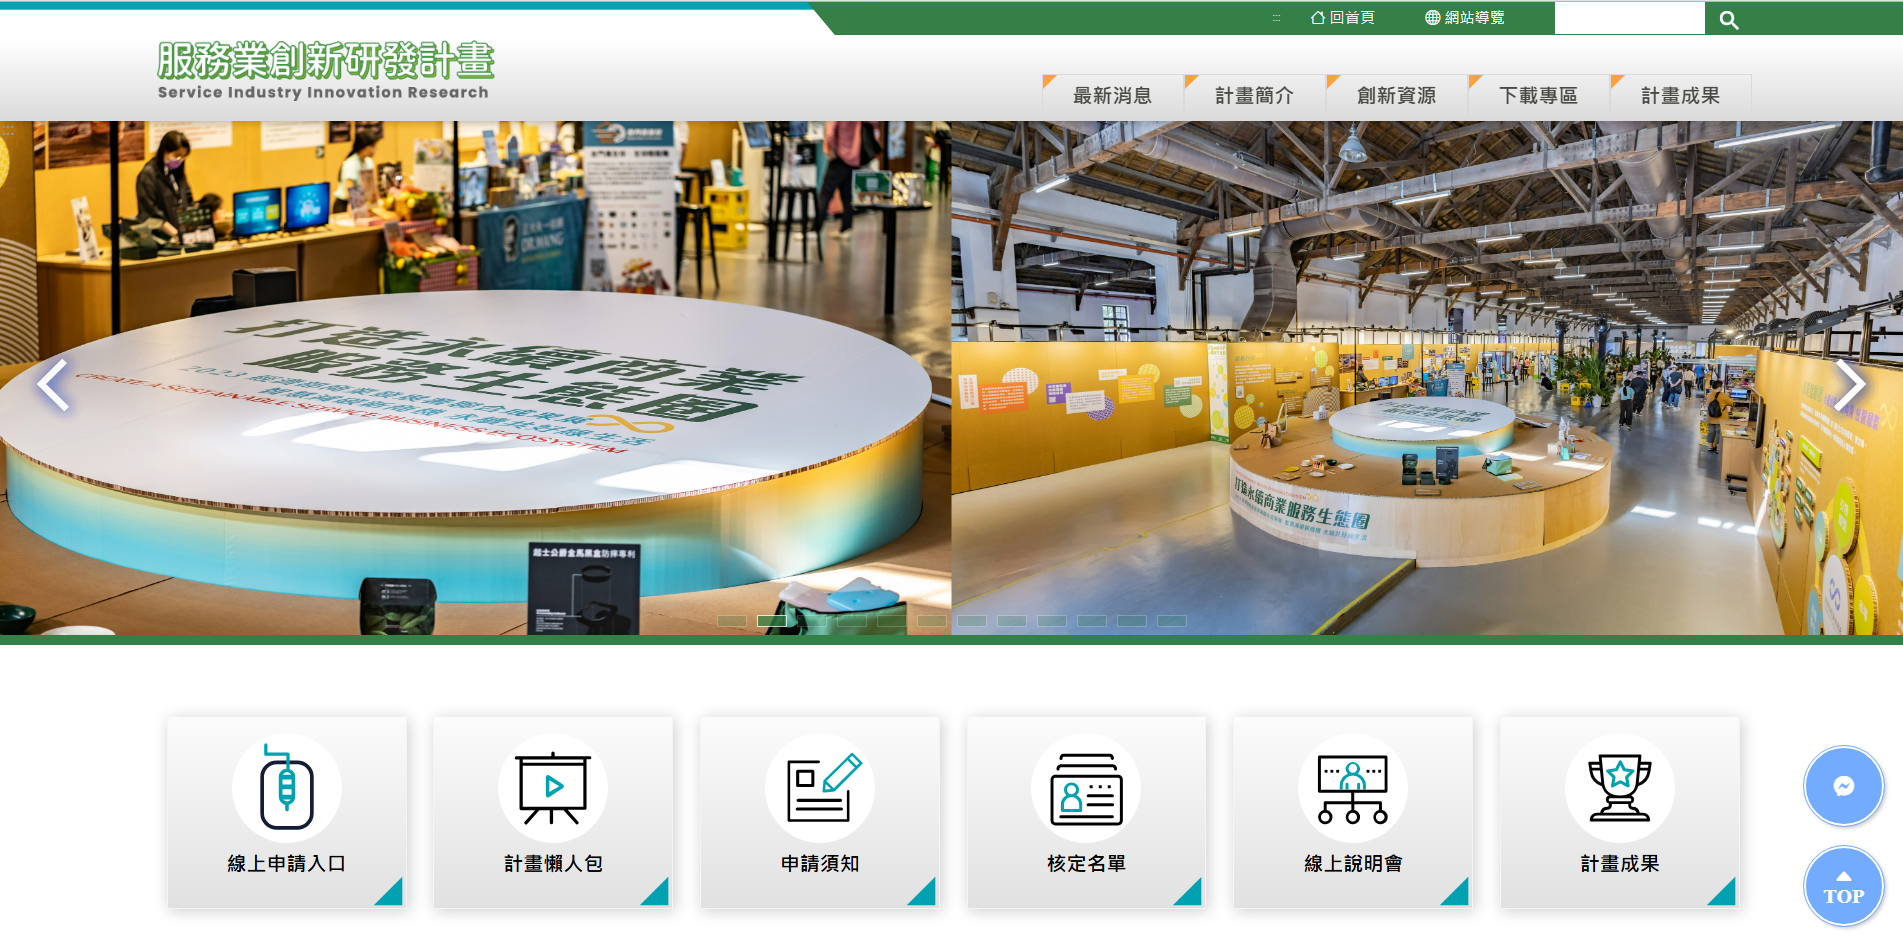Image resolution: width=1903 pixels, height=944 pixels.
Task: Open the 計畫簡介 menu
Action: click(1254, 96)
